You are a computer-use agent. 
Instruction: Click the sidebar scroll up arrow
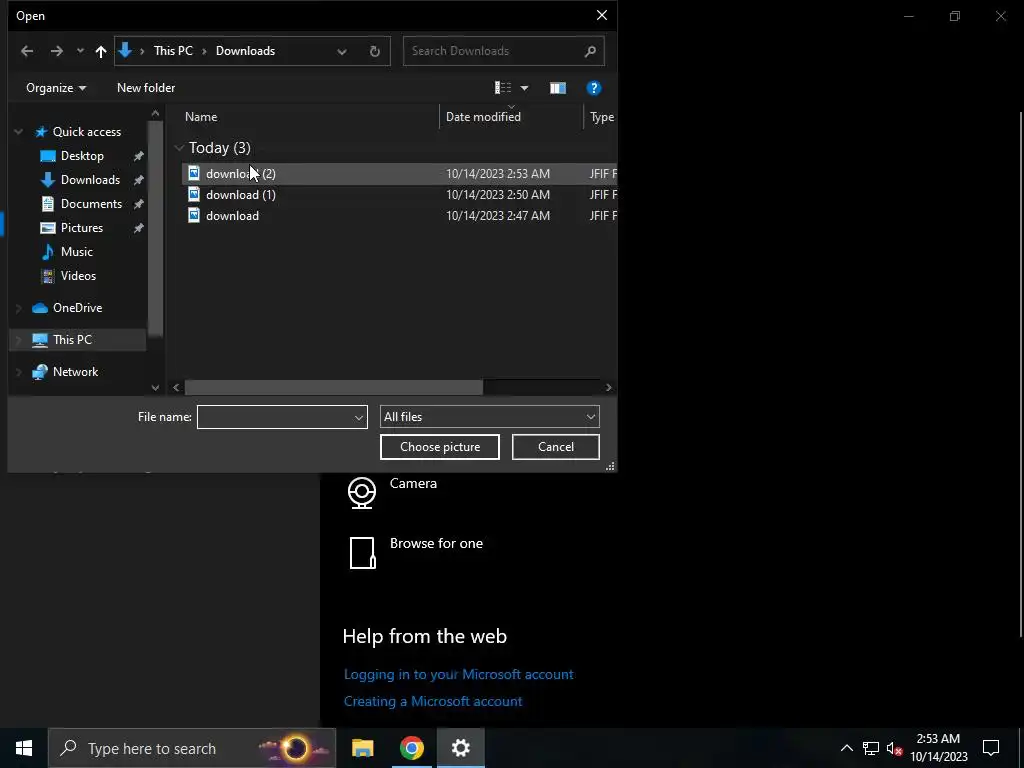155,114
